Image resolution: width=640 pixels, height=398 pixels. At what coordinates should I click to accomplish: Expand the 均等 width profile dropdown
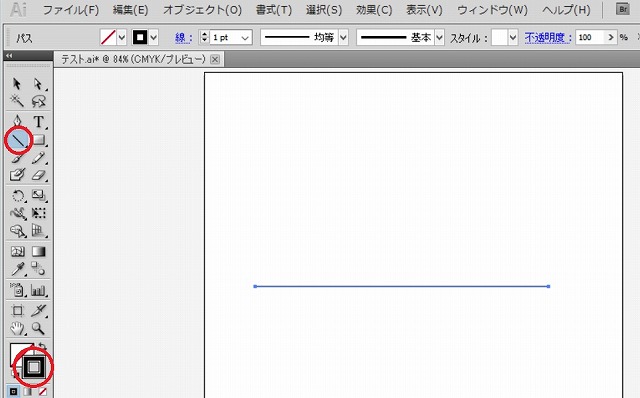[x=343, y=38]
